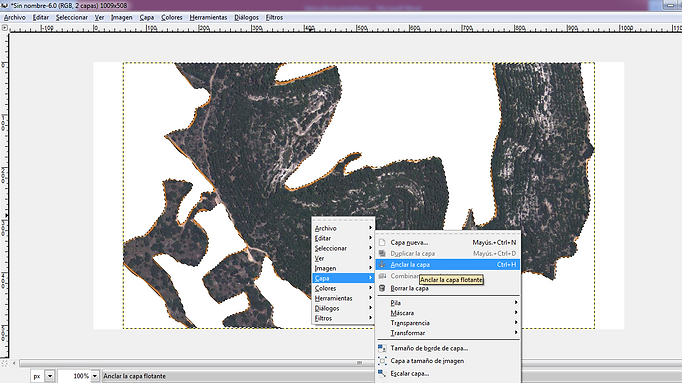Open Capa in the menu bar

[x=147, y=17]
